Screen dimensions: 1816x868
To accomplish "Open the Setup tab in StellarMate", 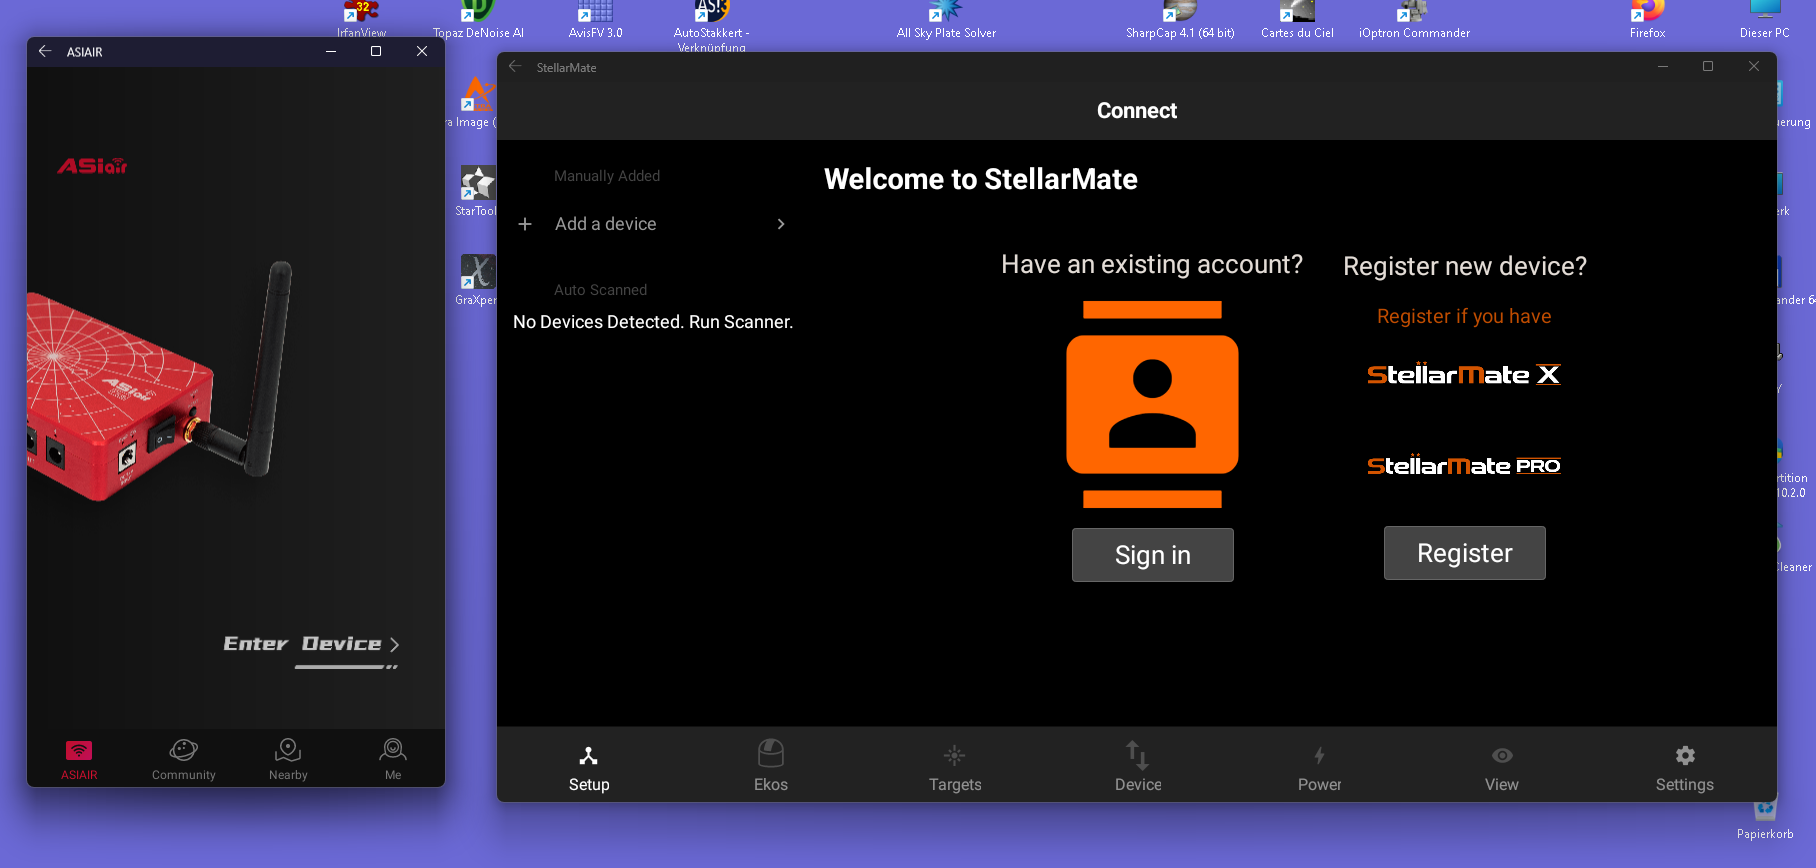I will 589,768.
